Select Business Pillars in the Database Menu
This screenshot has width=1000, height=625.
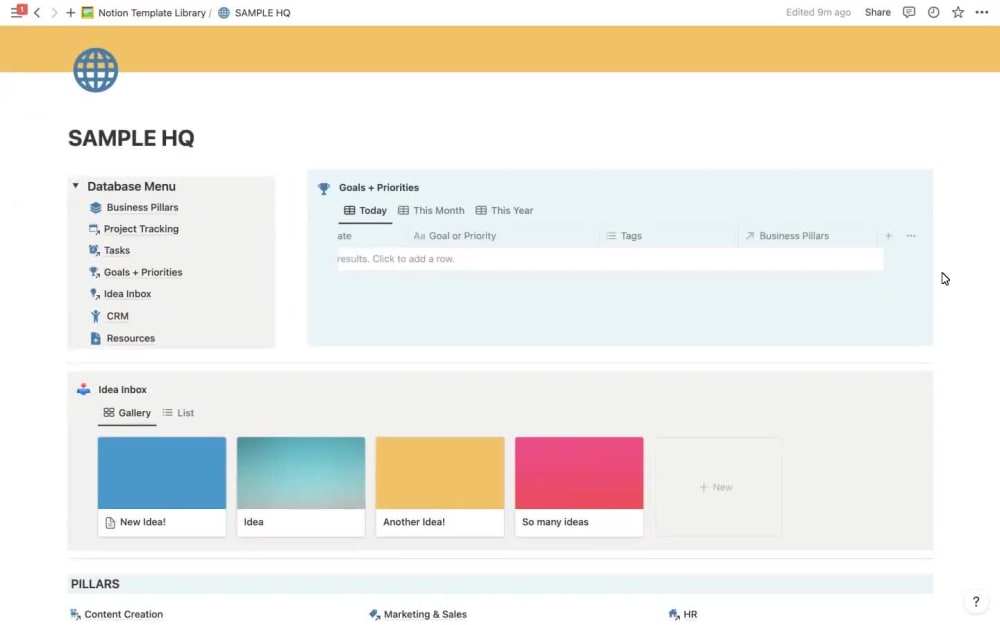140,207
